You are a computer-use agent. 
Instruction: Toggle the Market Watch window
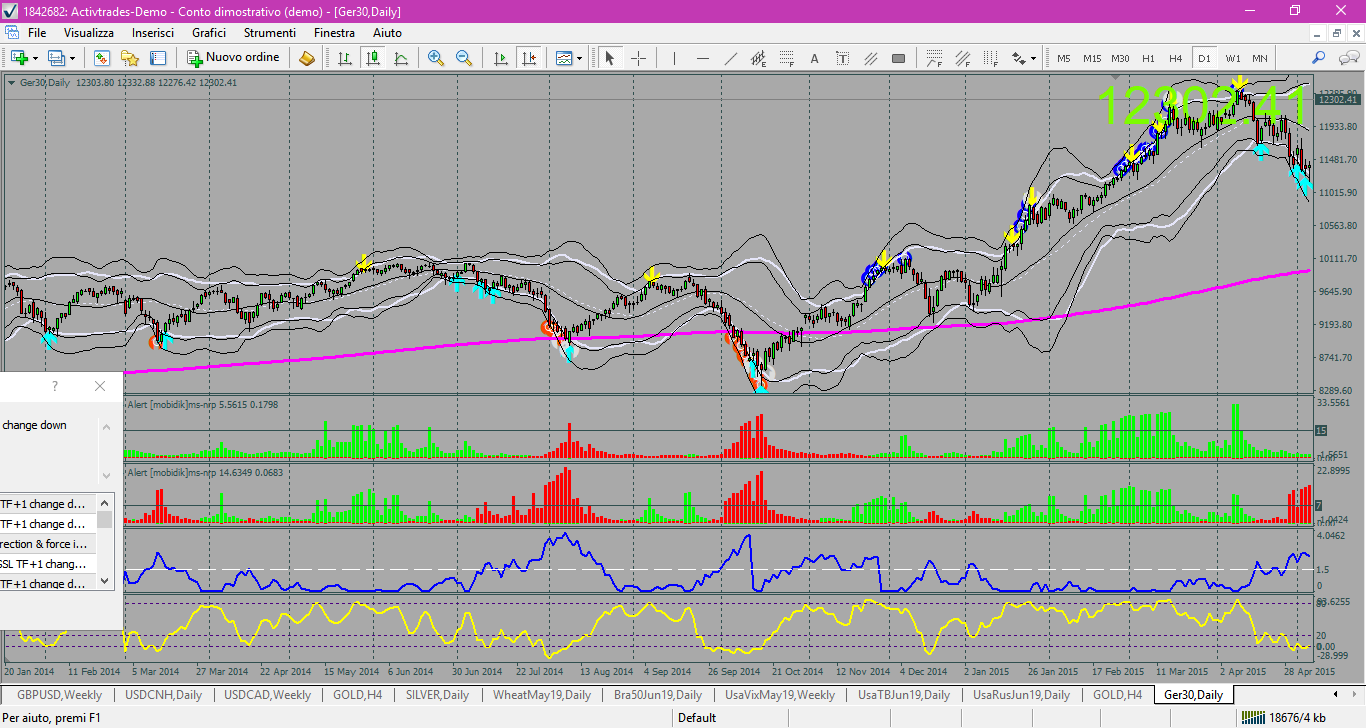coord(102,58)
